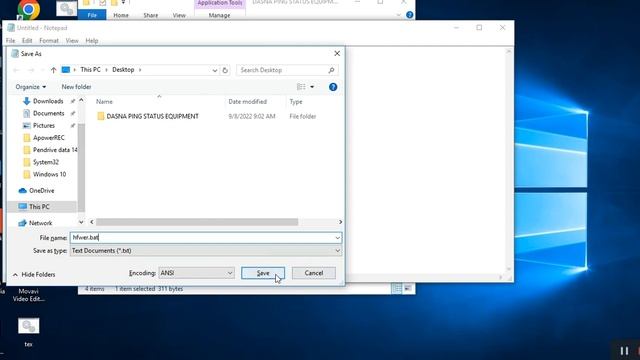Click the refresh icon beside address bar
The height and width of the screenshot is (360, 640).
225,70
